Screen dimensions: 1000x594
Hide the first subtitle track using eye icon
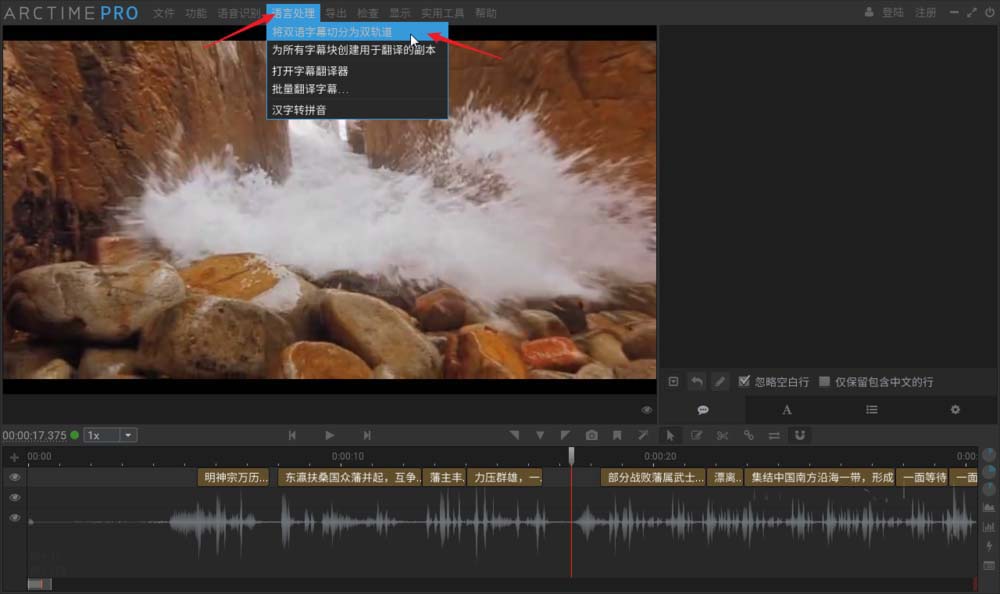(14, 478)
